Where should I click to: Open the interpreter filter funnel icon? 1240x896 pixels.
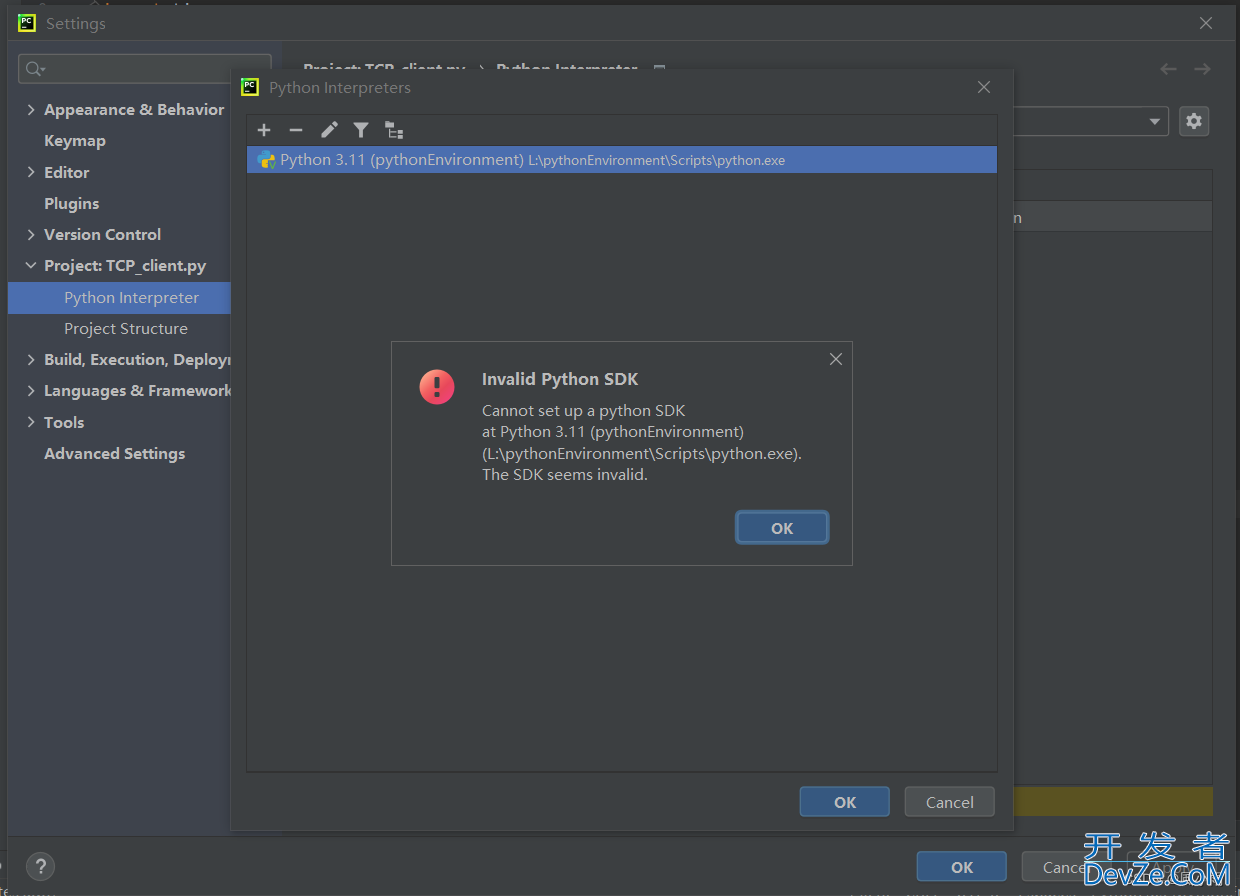coord(361,130)
